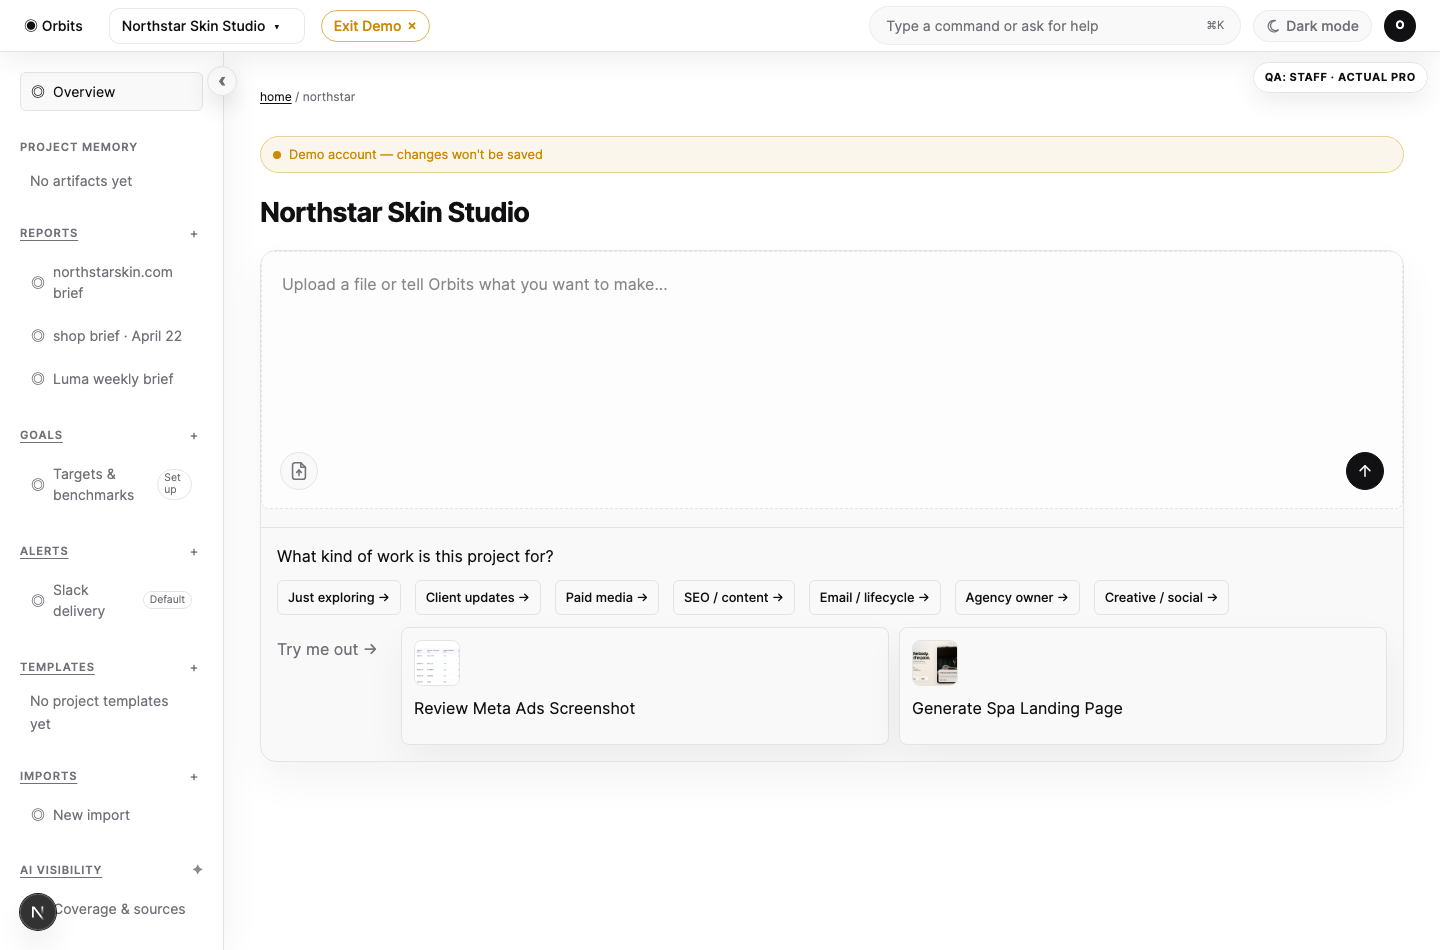The image size is (1440, 950).
Task: Submit prompt with the black arrow button
Action: point(1364,471)
